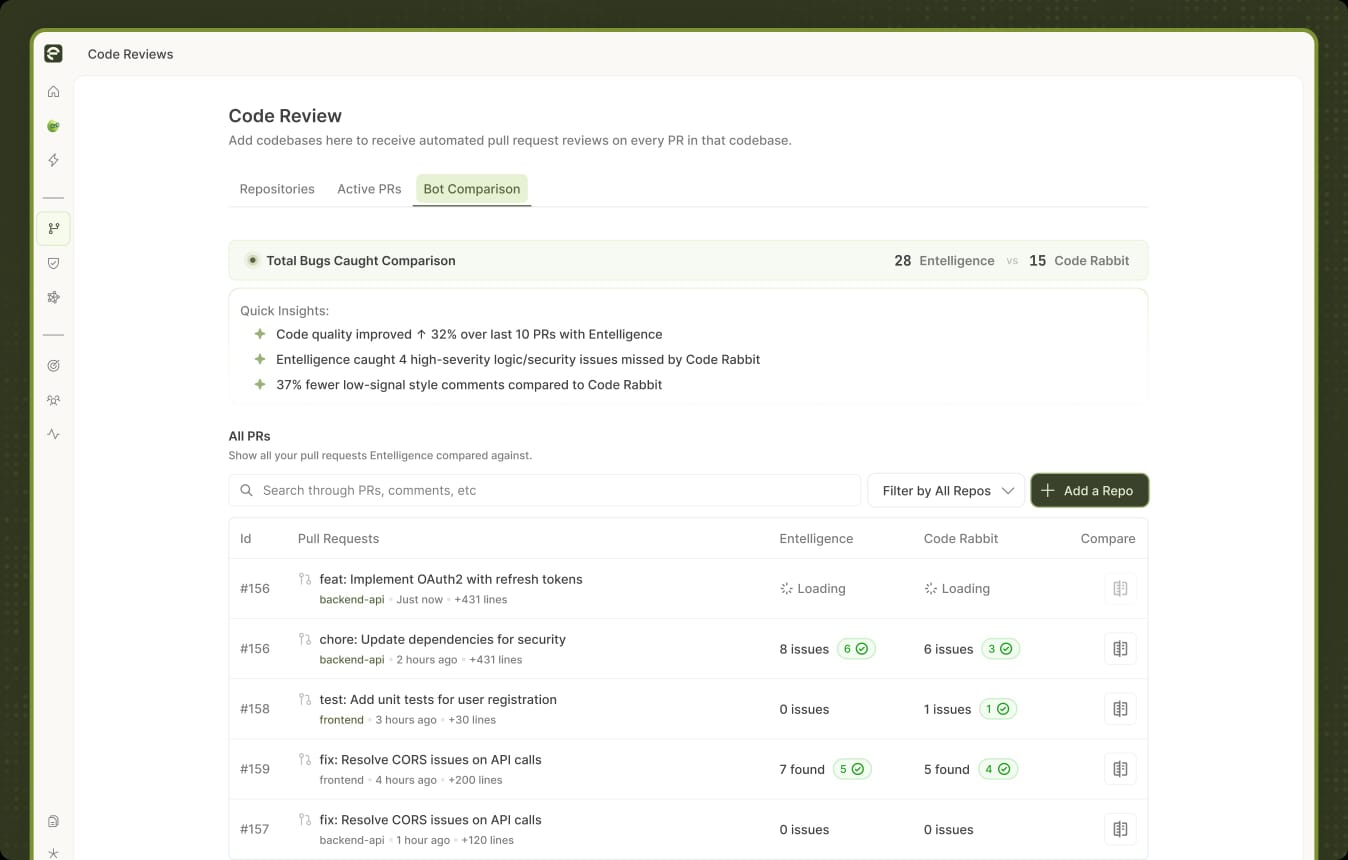Click the 4 resolved badge in row #159

pyautogui.click(x=997, y=769)
